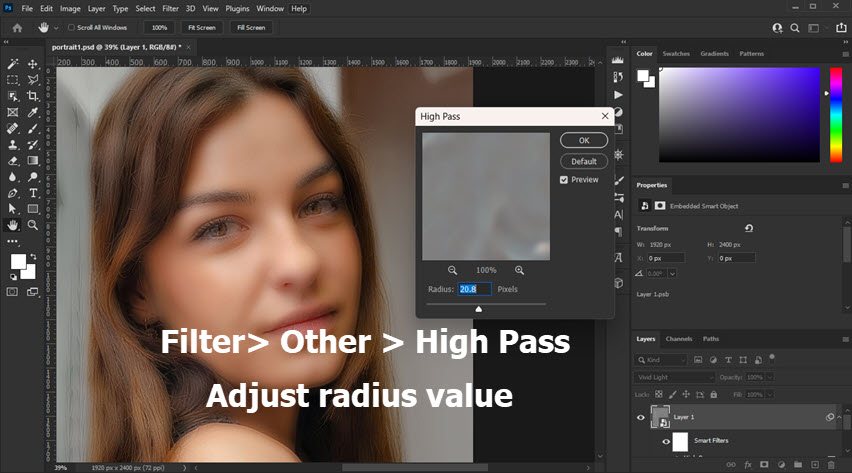
Task: Add a layer style with fx icon
Action: pyautogui.click(x=748, y=464)
